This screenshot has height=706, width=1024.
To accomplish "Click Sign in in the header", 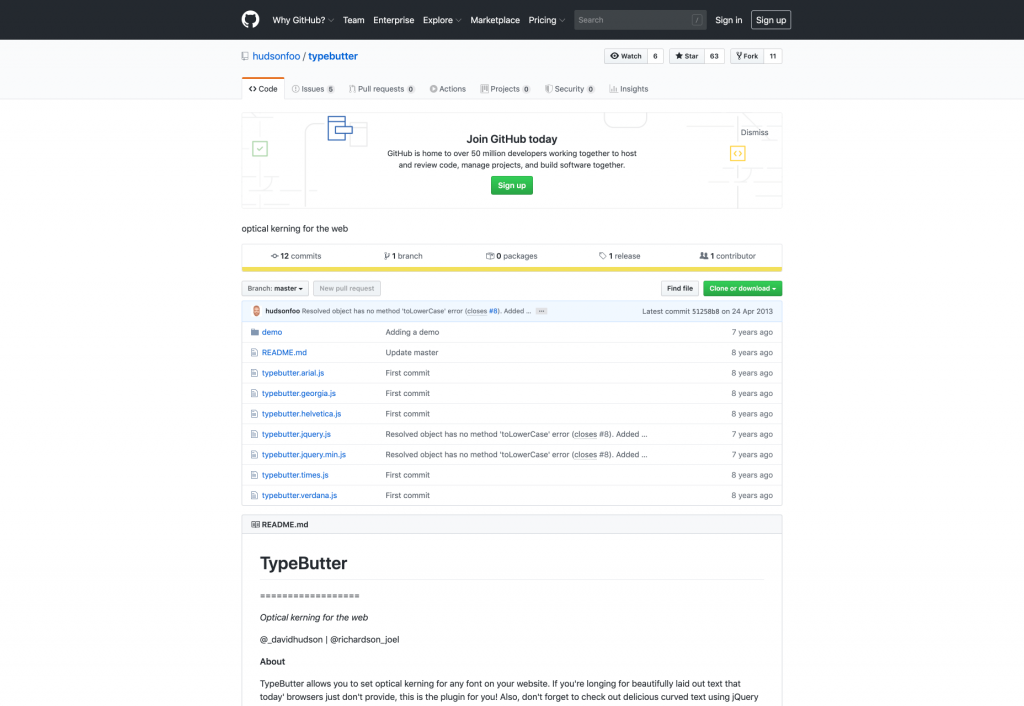I will pyautogui.click(x=728, y=20).
